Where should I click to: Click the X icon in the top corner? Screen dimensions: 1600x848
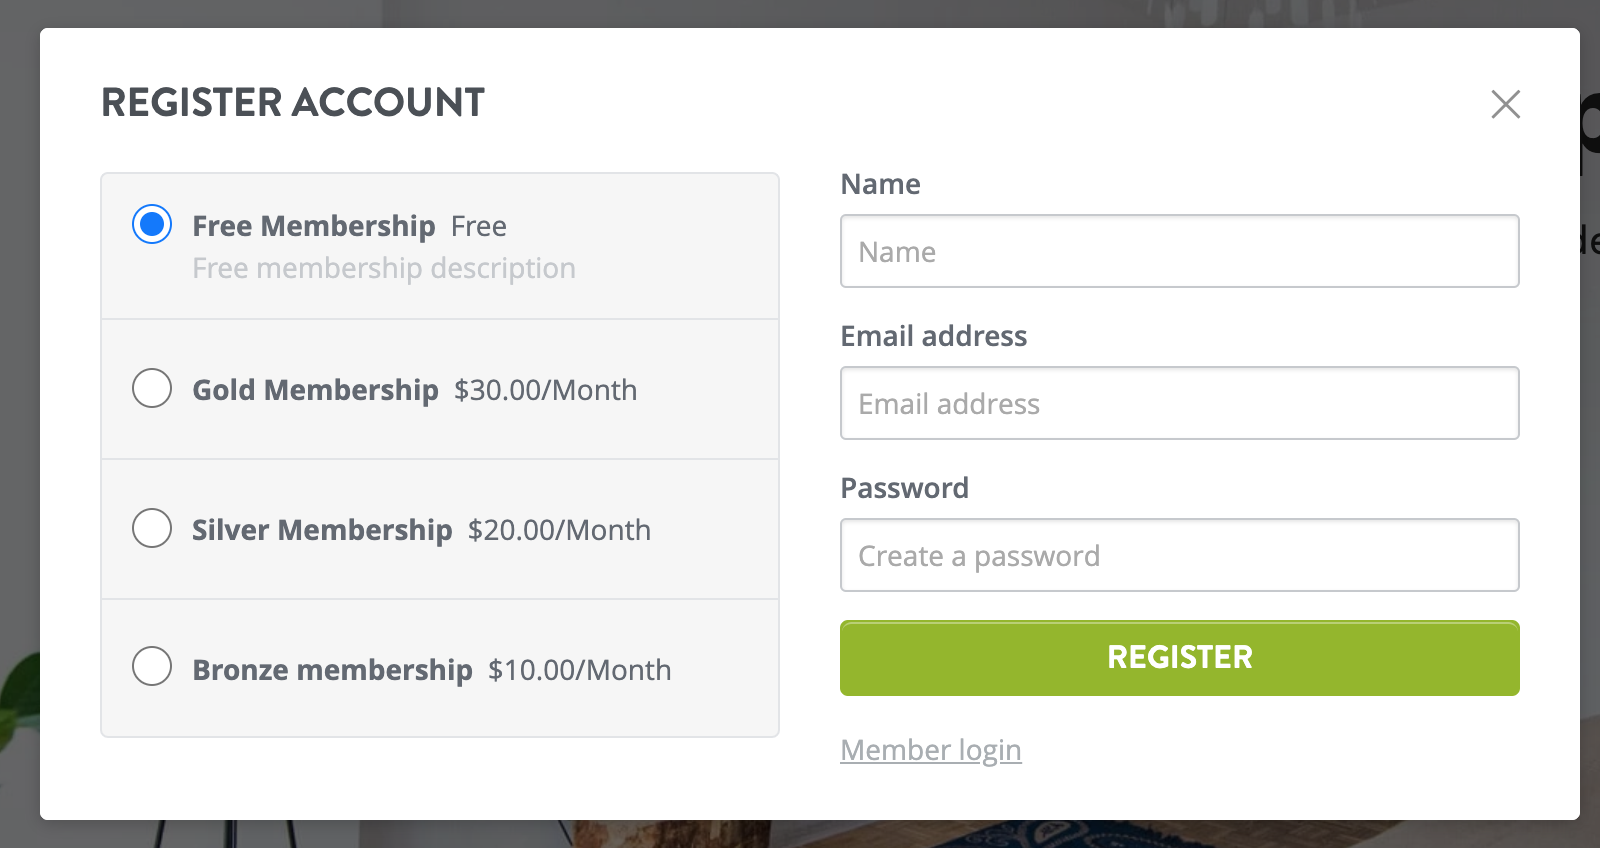pyautogui.click(x=1505, y=104)
